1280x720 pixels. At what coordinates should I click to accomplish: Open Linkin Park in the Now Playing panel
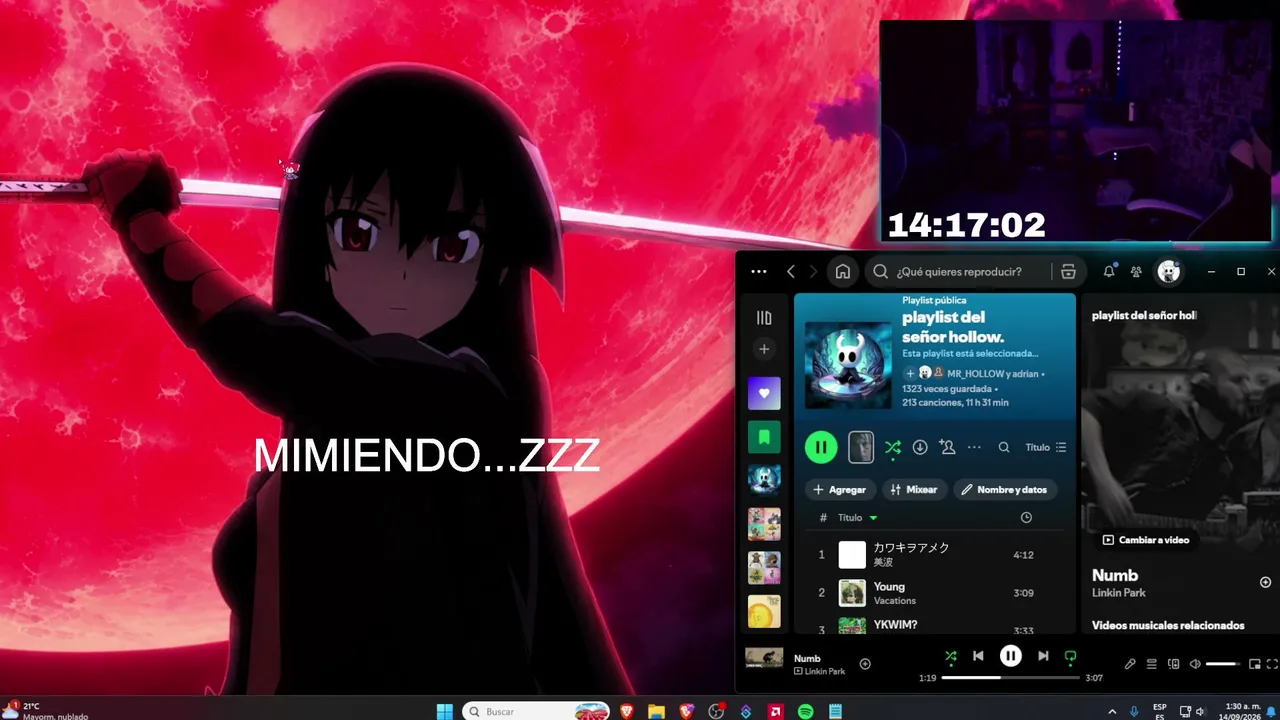tap(1119, 593)
